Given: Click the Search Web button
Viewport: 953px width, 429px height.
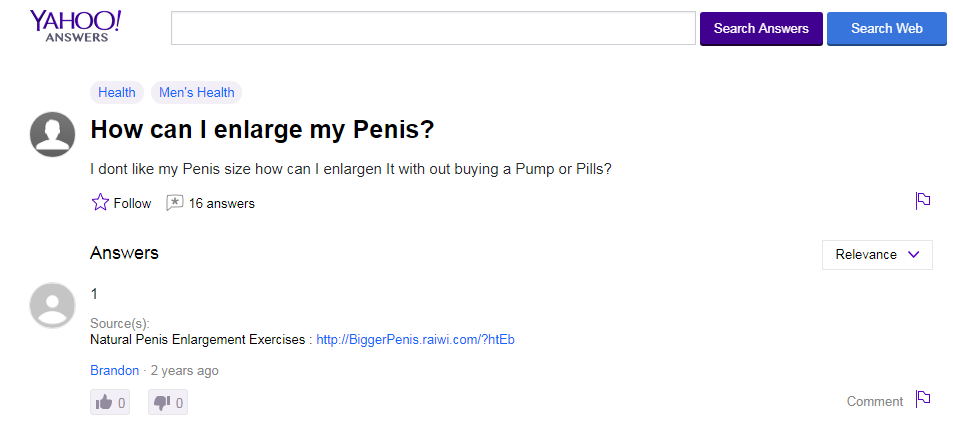Looking at the screenshot, I should [887, 29].
